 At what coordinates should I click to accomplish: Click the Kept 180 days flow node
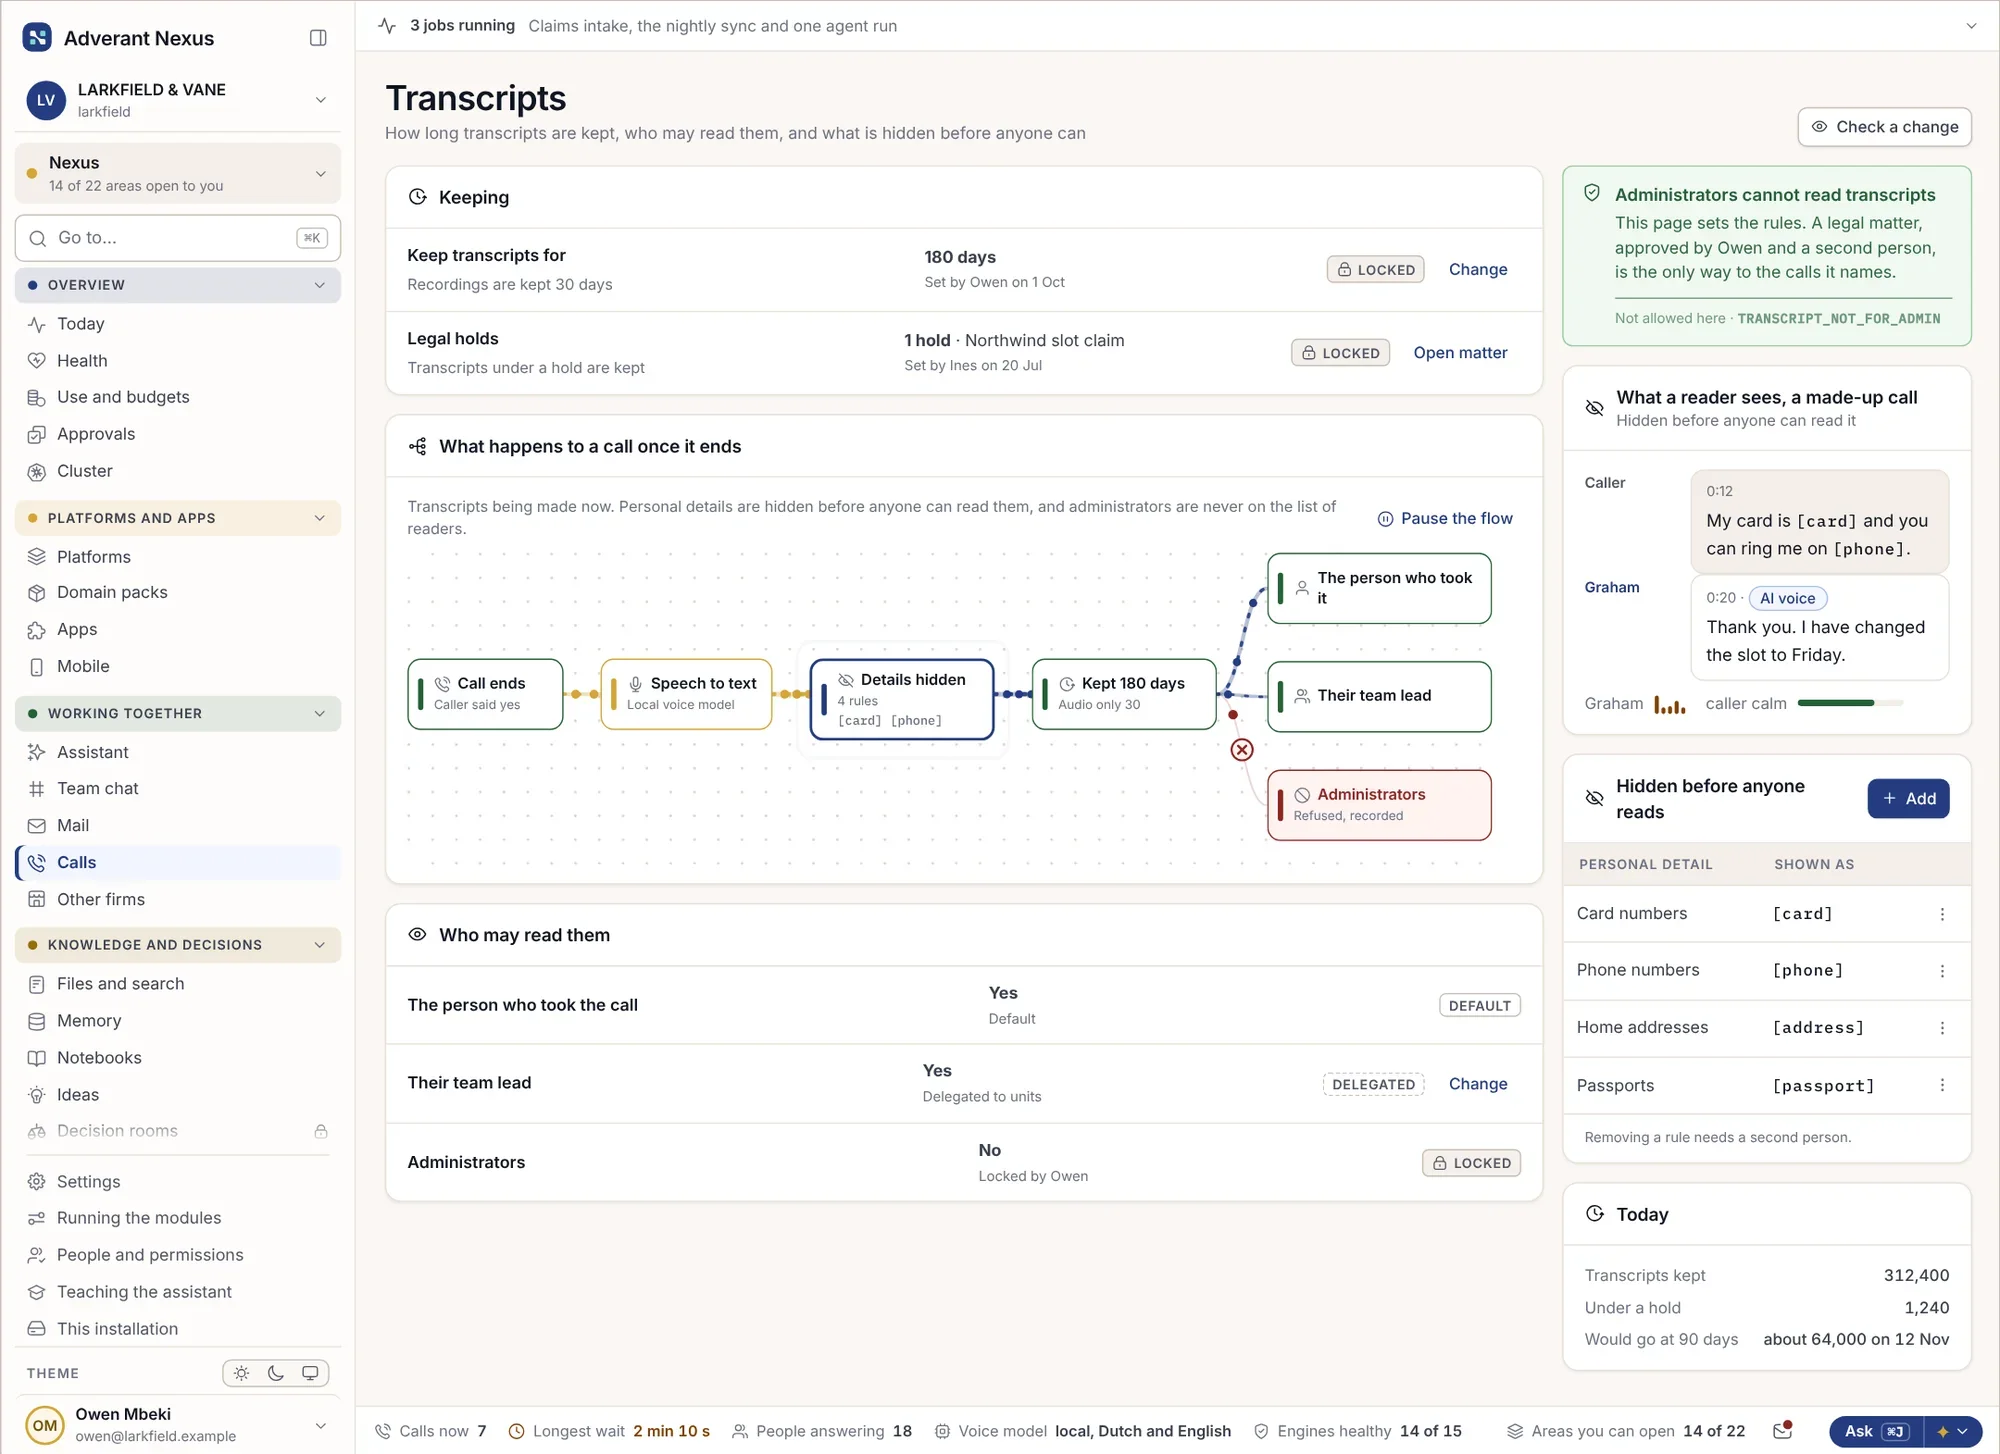coord(1124,694)
